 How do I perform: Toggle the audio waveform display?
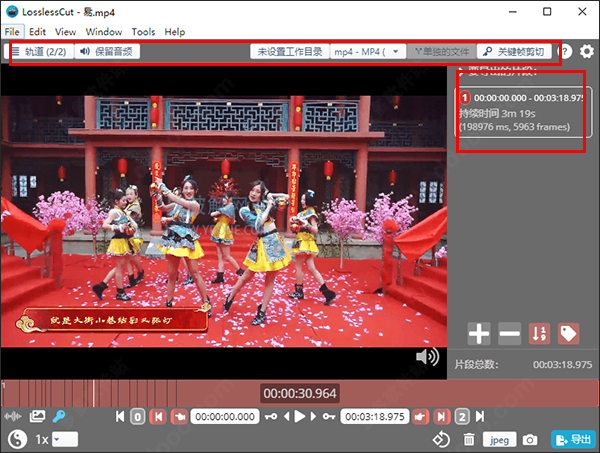(13, 416)
